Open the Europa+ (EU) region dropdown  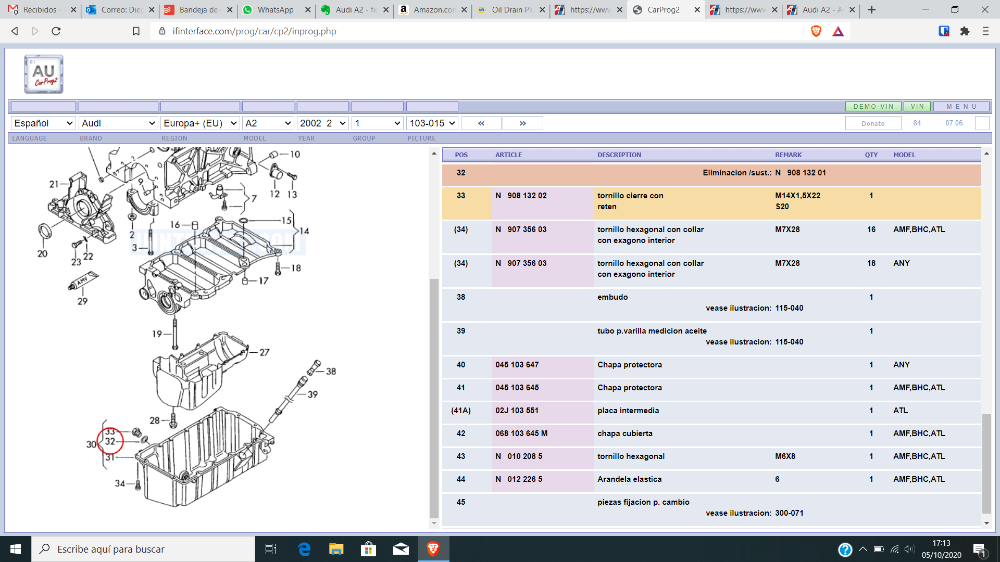coord(200,123)
